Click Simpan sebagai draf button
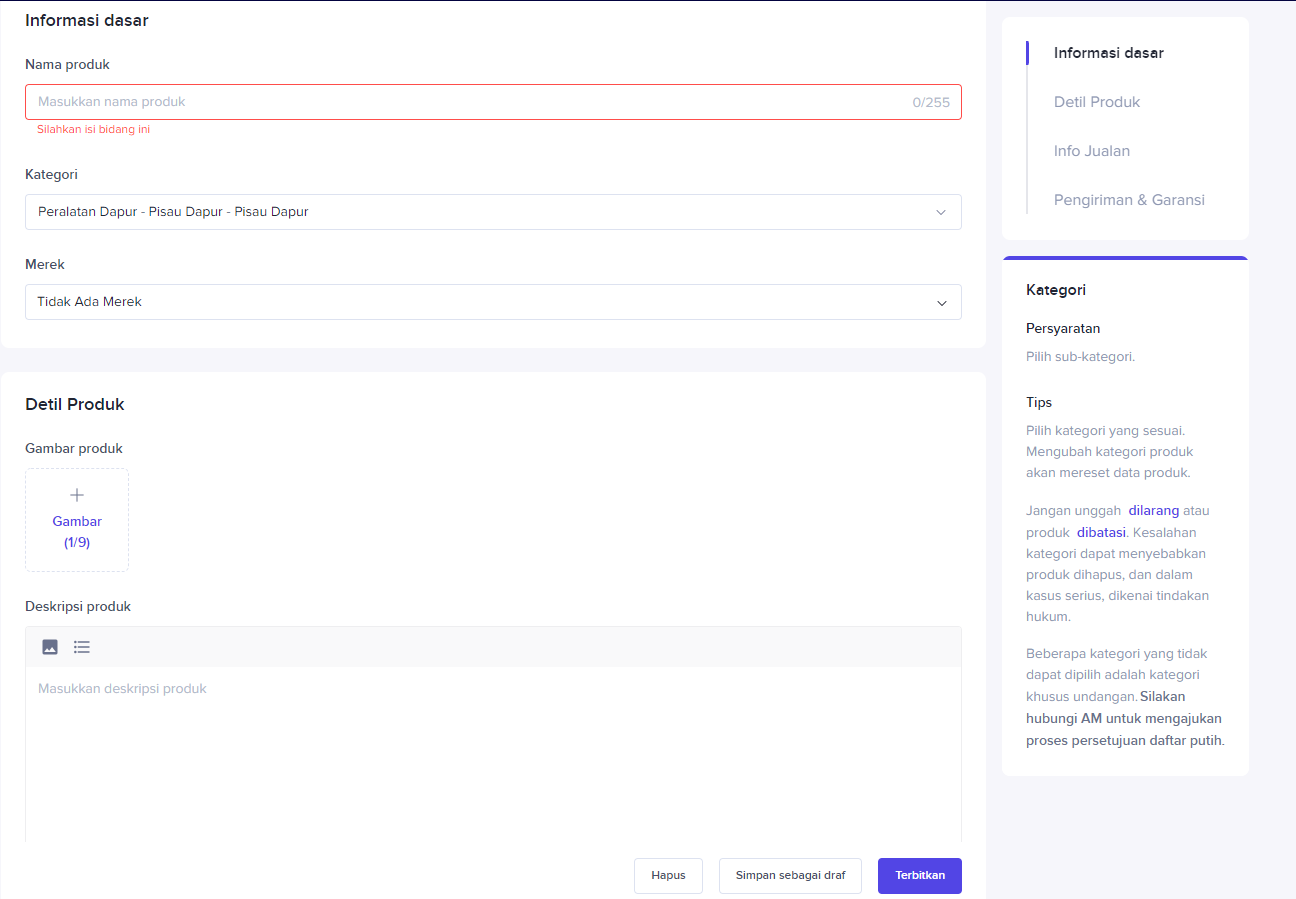The width and height of the screenshot is (1296, 899). point(790,875)
